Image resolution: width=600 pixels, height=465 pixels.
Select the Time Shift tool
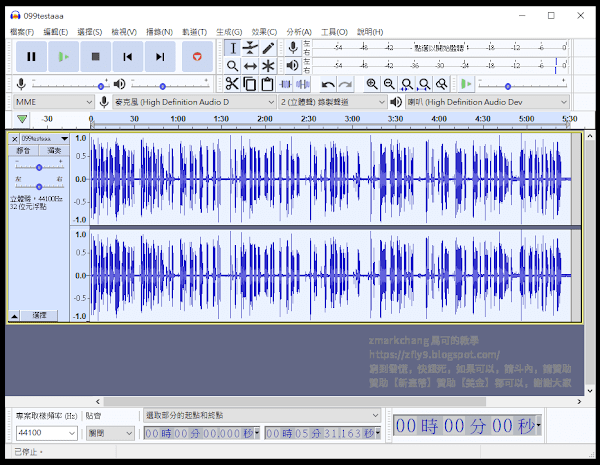(x=250, y=66)
